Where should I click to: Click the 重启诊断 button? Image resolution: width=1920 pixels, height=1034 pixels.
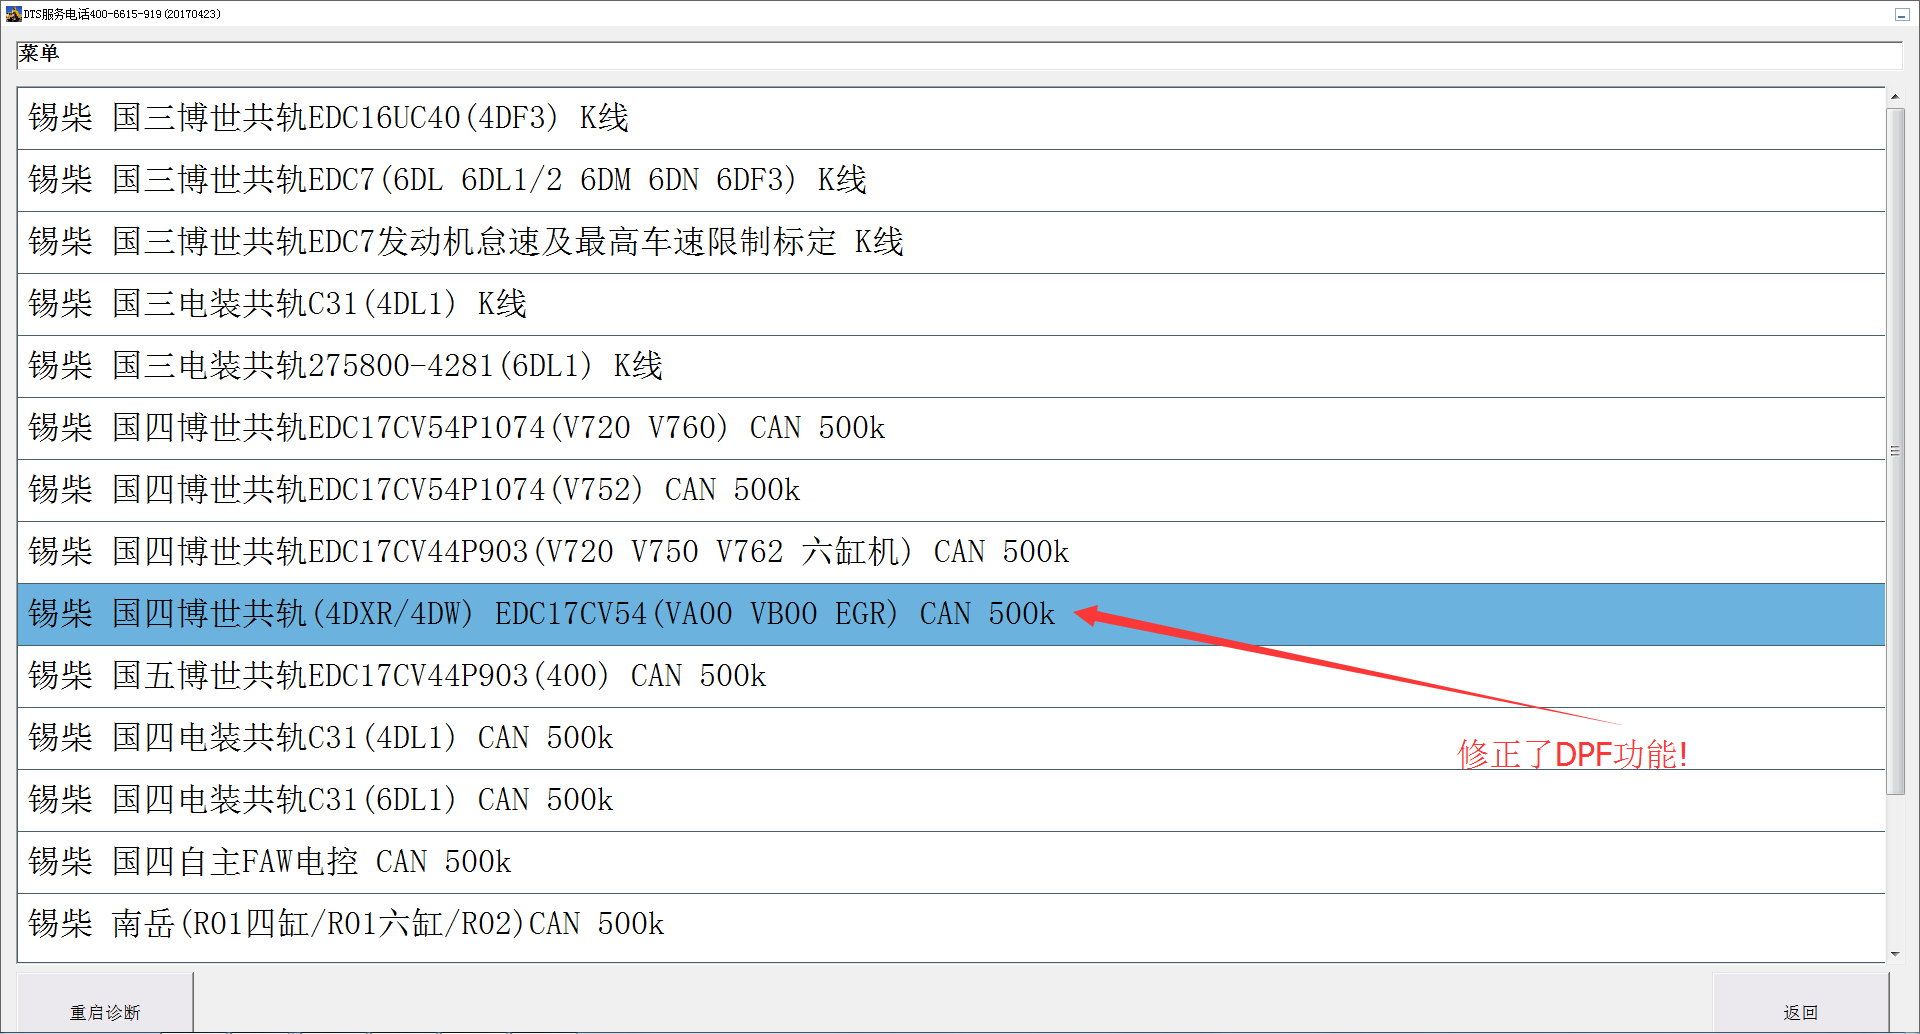pos(105,1003)
